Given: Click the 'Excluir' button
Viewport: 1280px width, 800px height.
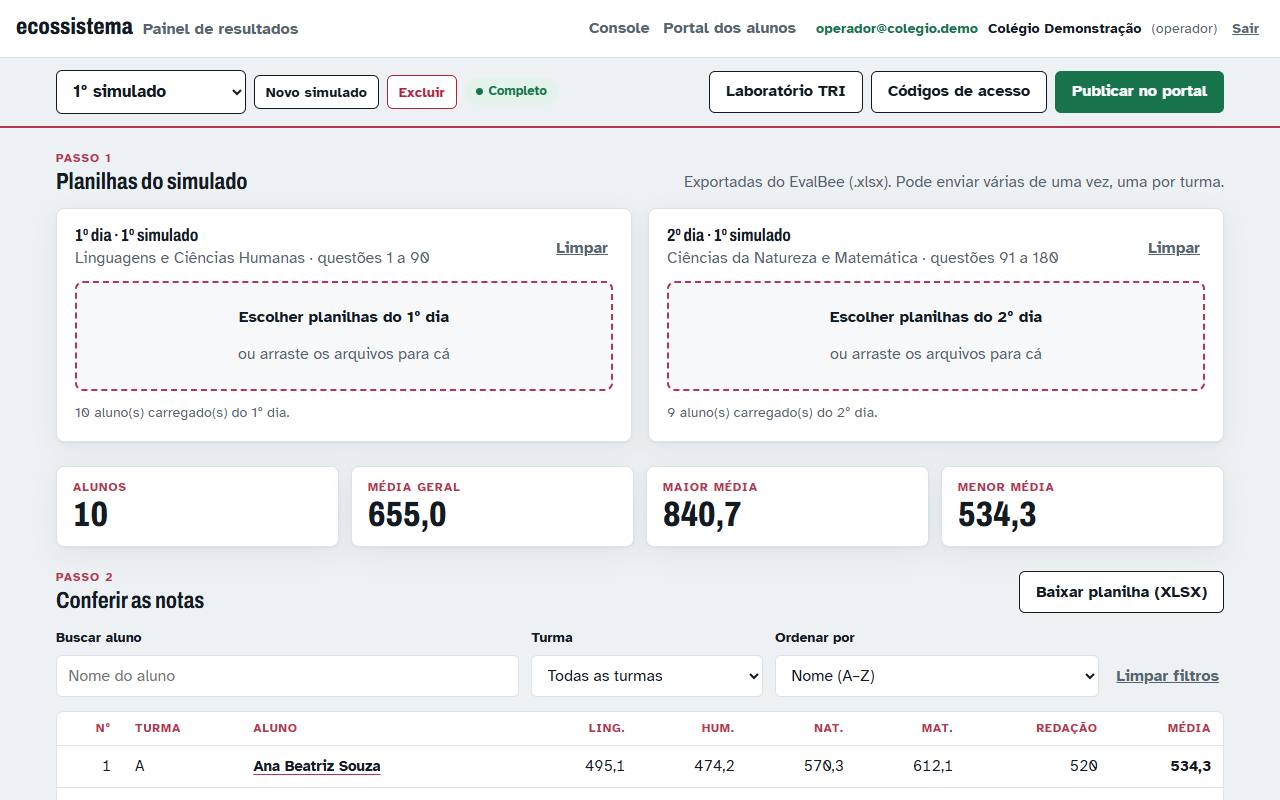Looking at the screenshot, I should (x=422, y=92).
